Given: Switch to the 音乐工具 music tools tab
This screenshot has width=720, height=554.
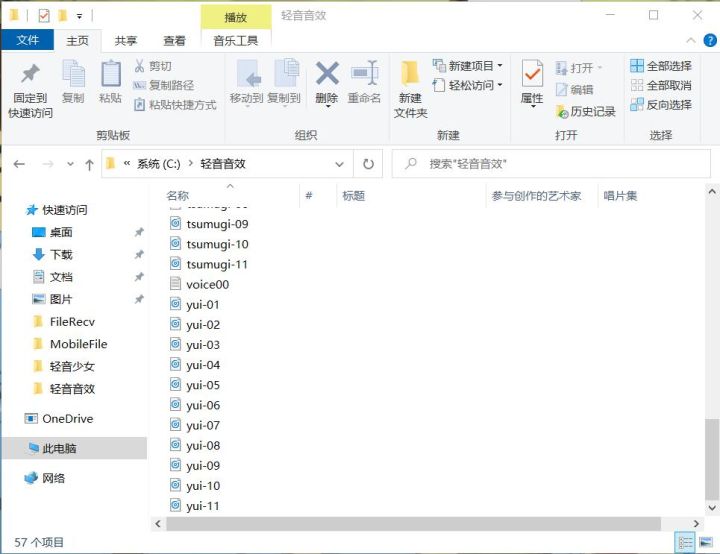Looking at the screenshot, I should 236,41.
